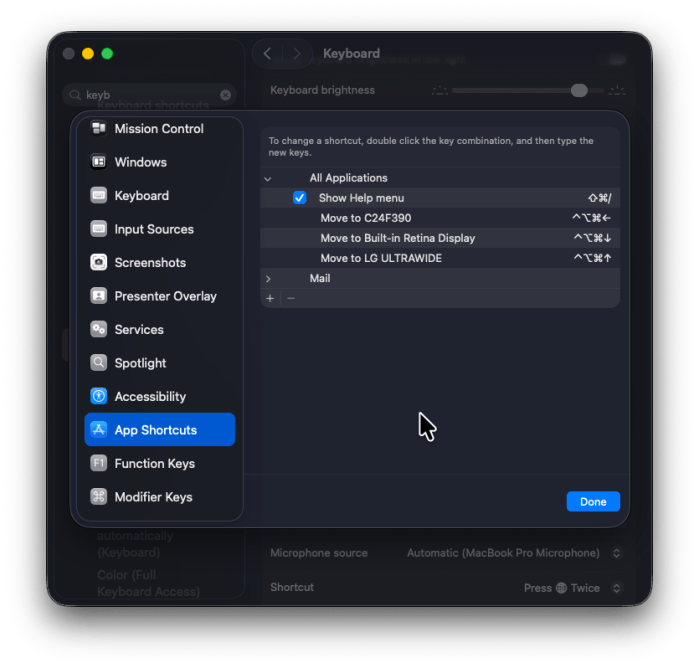Click the search field containing keyb
The height and width of the screenshot is (668, 699).
pos(150,95)
